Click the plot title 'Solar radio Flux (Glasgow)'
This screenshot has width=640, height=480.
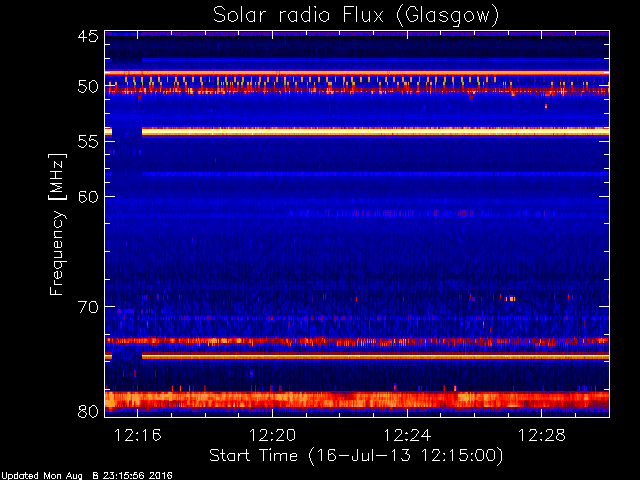(356, 16)
